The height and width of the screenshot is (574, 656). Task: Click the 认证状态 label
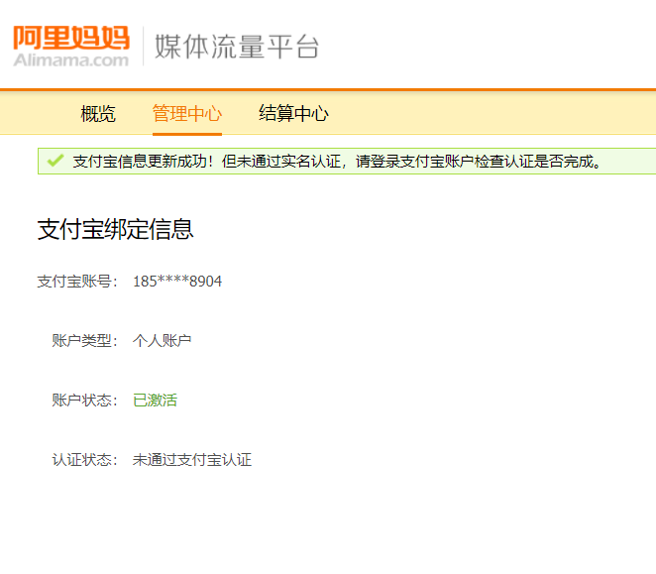click(x=85, y=460)
